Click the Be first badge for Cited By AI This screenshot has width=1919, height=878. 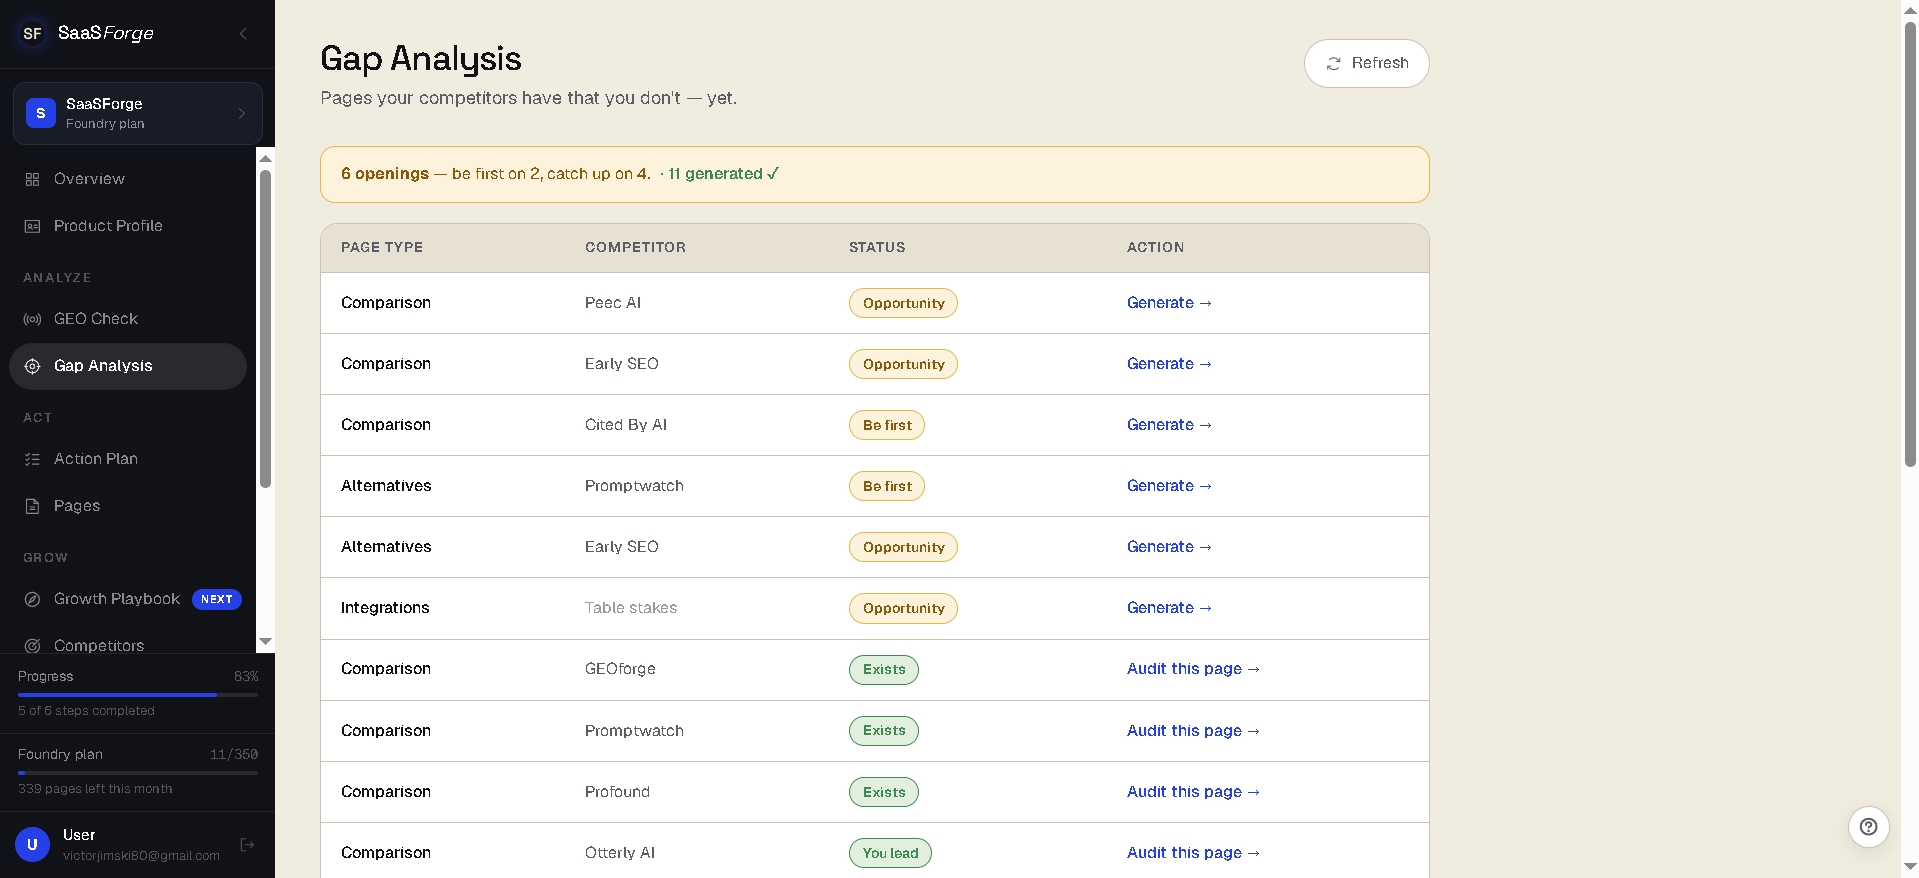click(x=887, y=425)
